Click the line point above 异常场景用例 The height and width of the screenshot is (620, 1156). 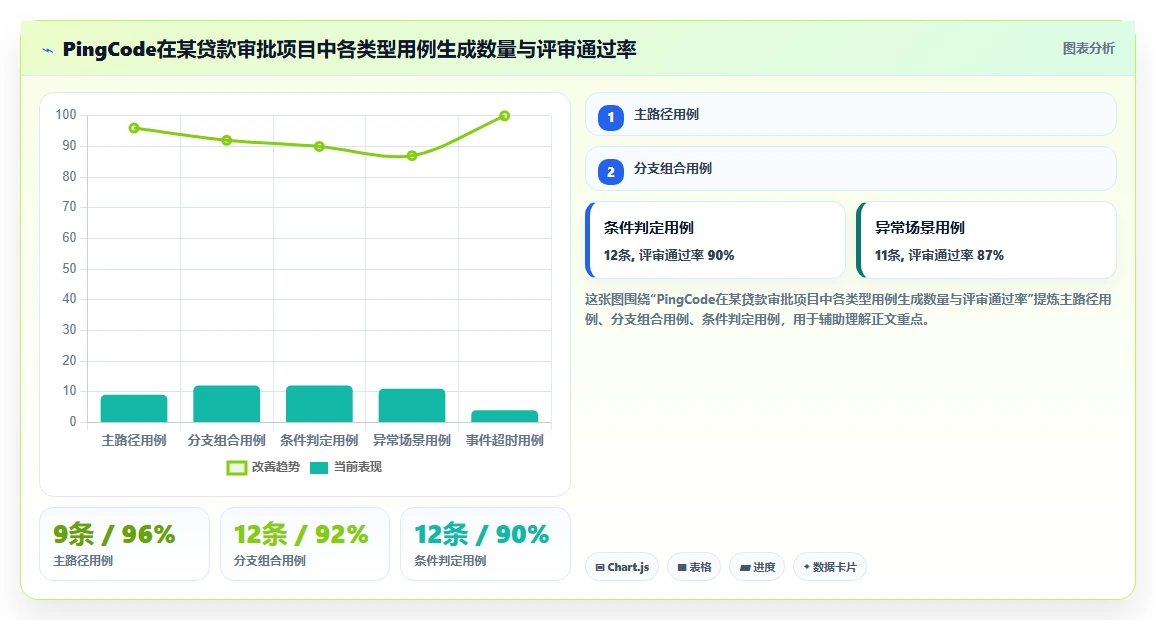(x=412, y=156)
